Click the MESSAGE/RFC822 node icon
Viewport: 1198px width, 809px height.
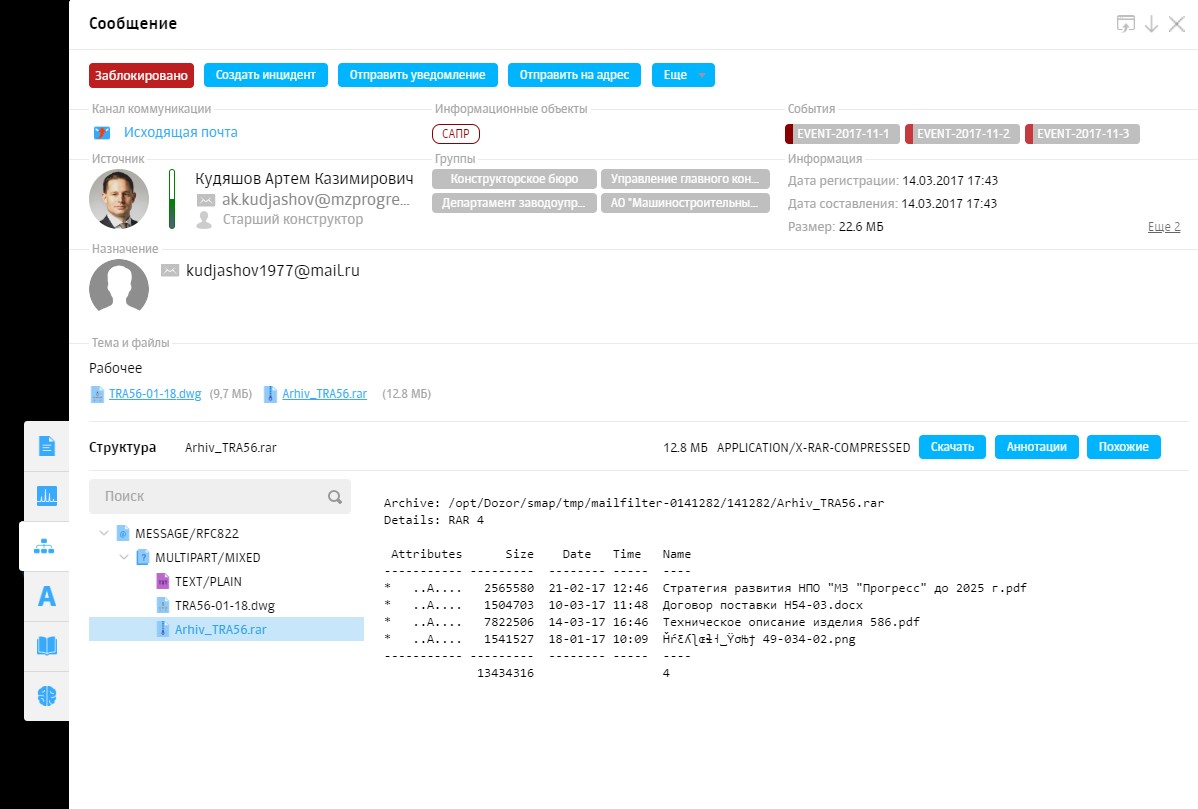coord(123,533)
